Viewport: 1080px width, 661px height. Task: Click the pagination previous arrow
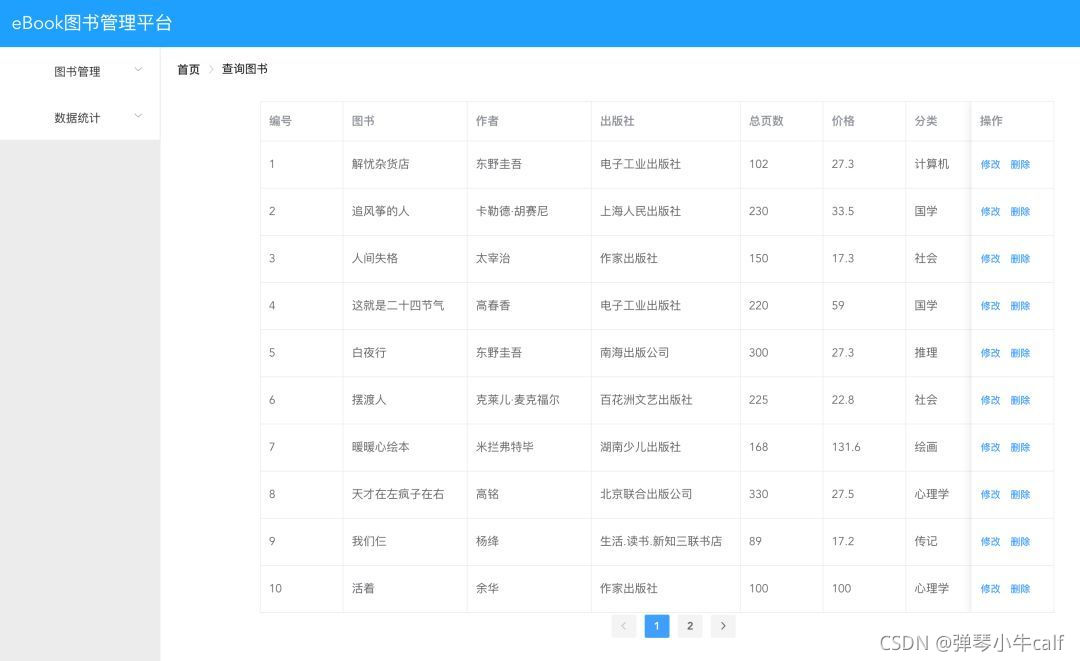click(x=623, y=625)
